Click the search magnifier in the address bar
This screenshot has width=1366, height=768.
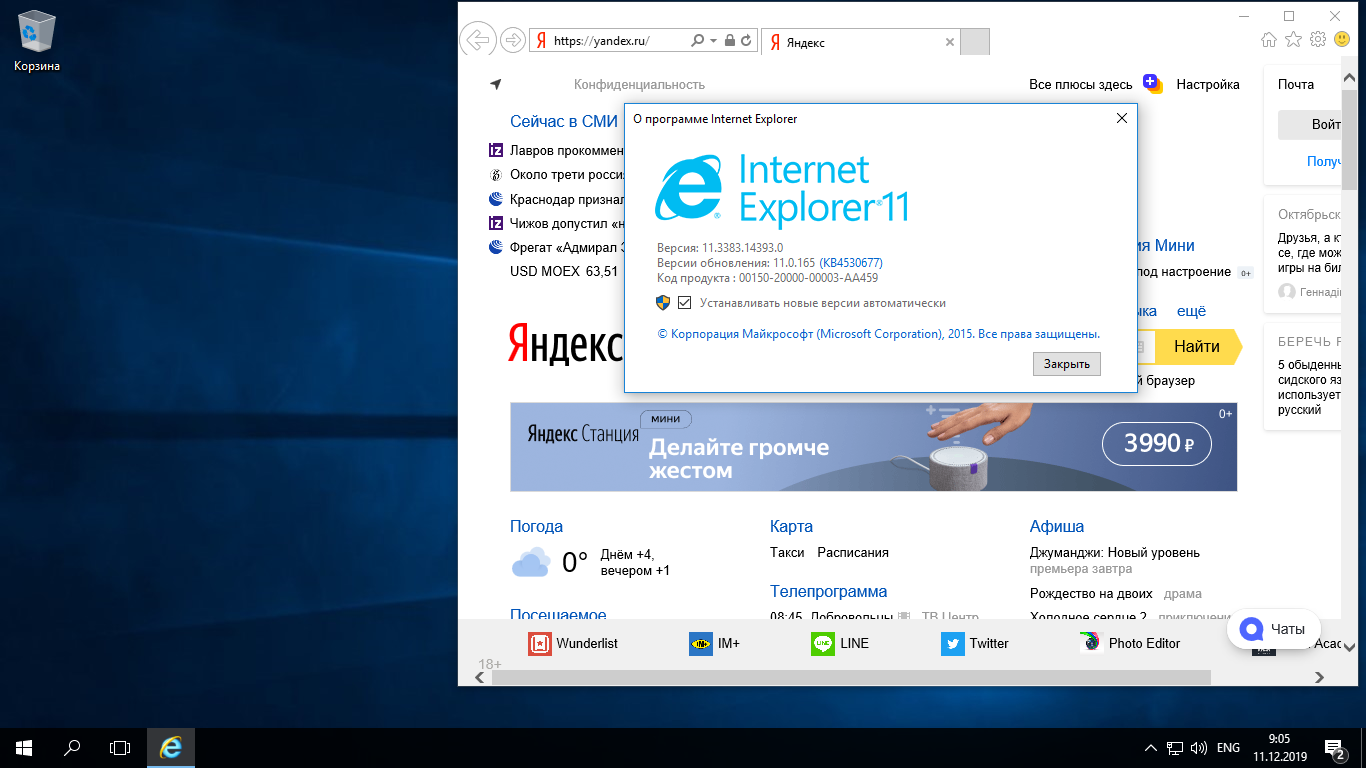coord(697,41)
